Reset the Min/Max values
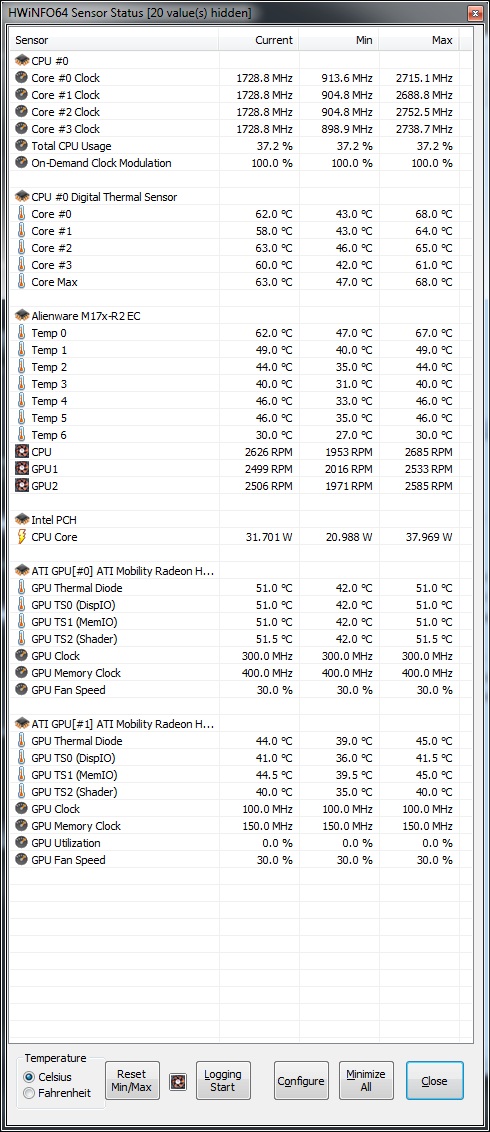 coord(131,1081)
